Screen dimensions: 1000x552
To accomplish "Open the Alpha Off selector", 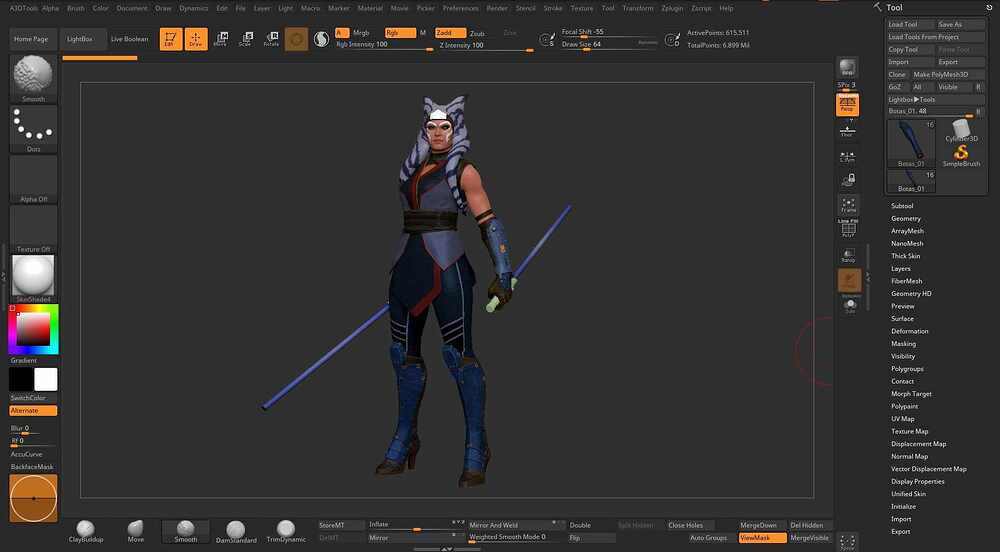I will (33, 179).
